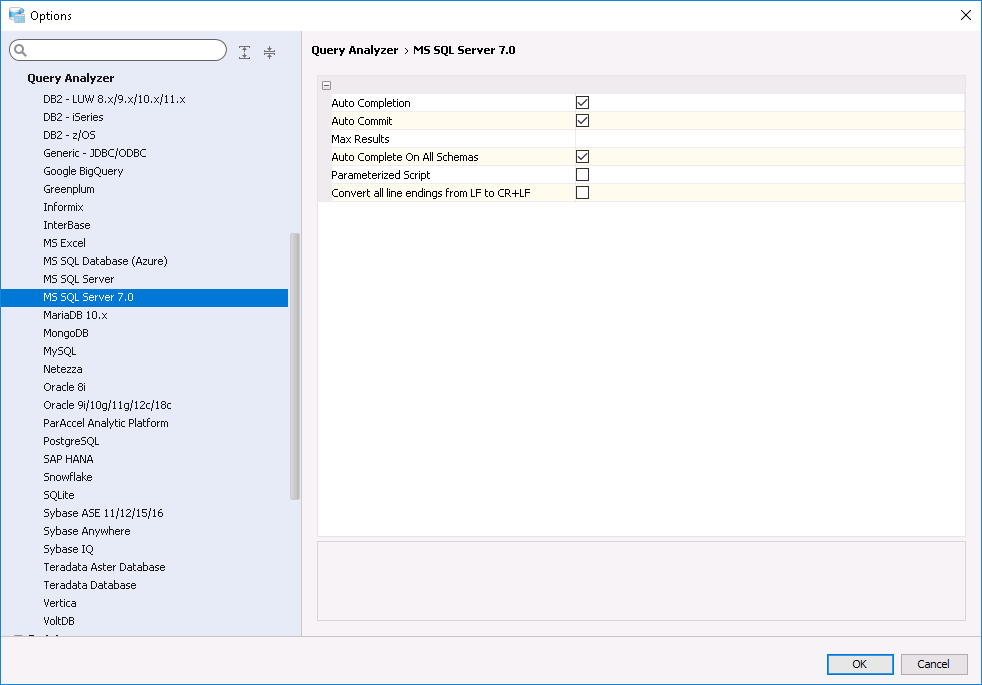
Task: Click the collapse all tree icon
Action: click(x=269, y=52)
